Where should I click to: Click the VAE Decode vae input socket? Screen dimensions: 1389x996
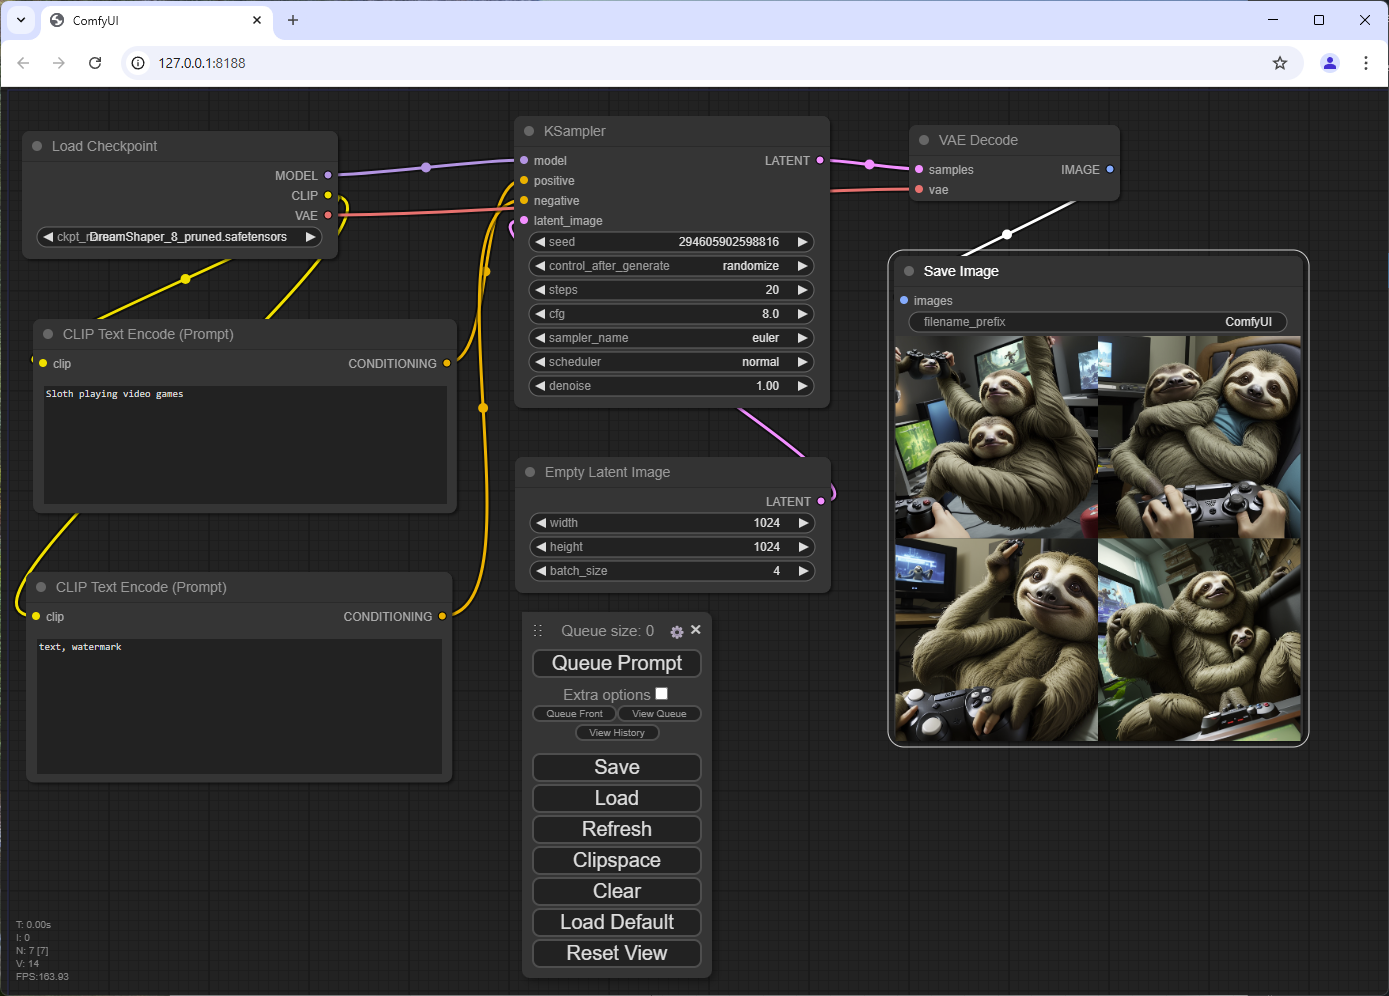click(919, 189)
